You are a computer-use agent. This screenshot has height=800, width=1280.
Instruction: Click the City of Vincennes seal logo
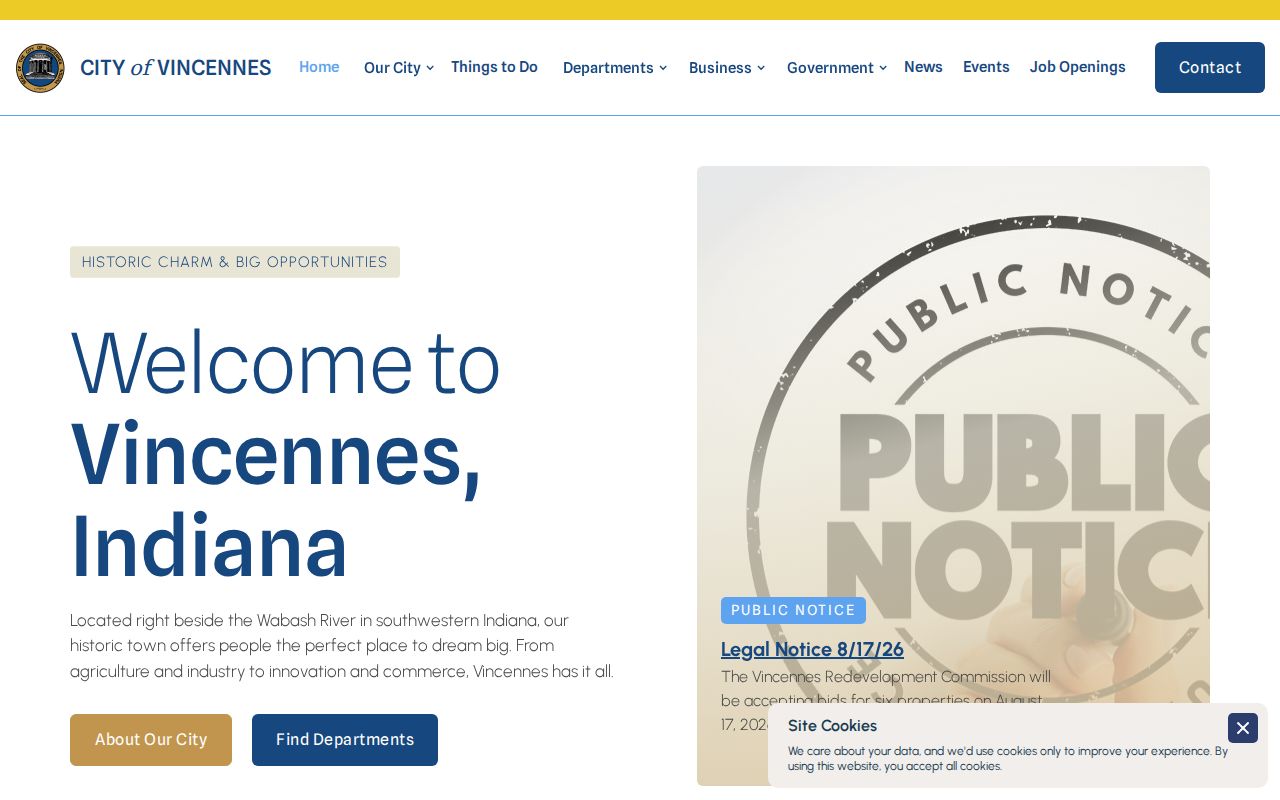[x=40, y=68]
